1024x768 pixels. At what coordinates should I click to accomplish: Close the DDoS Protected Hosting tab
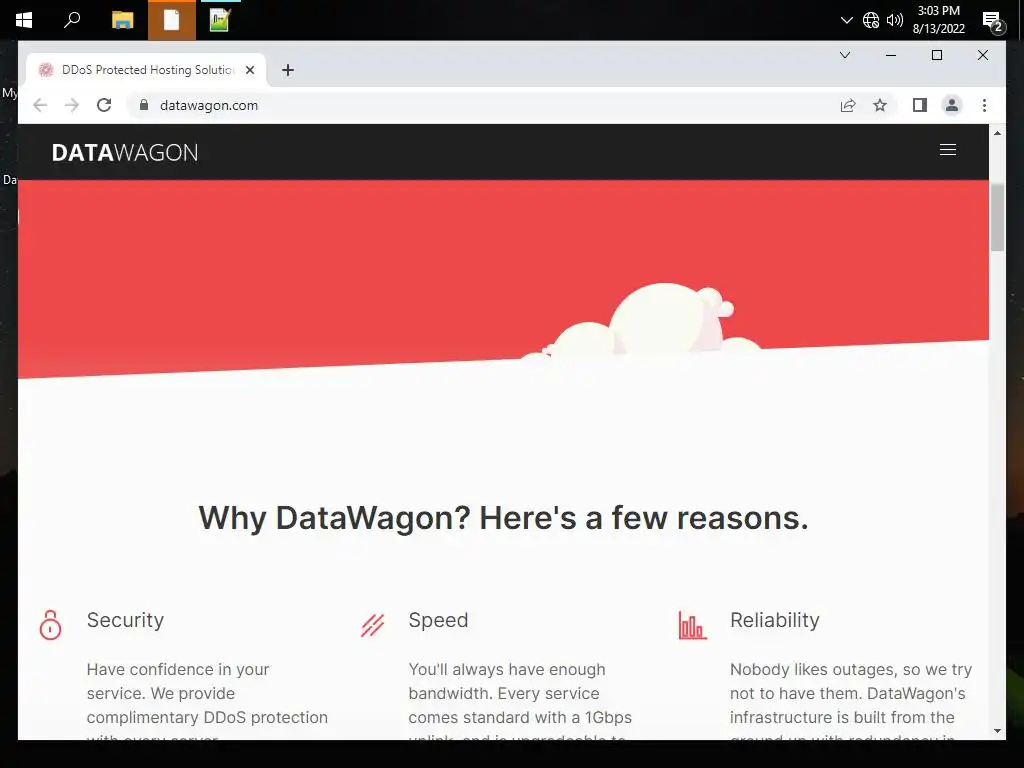pyautogui.click(x=249, y=70)
